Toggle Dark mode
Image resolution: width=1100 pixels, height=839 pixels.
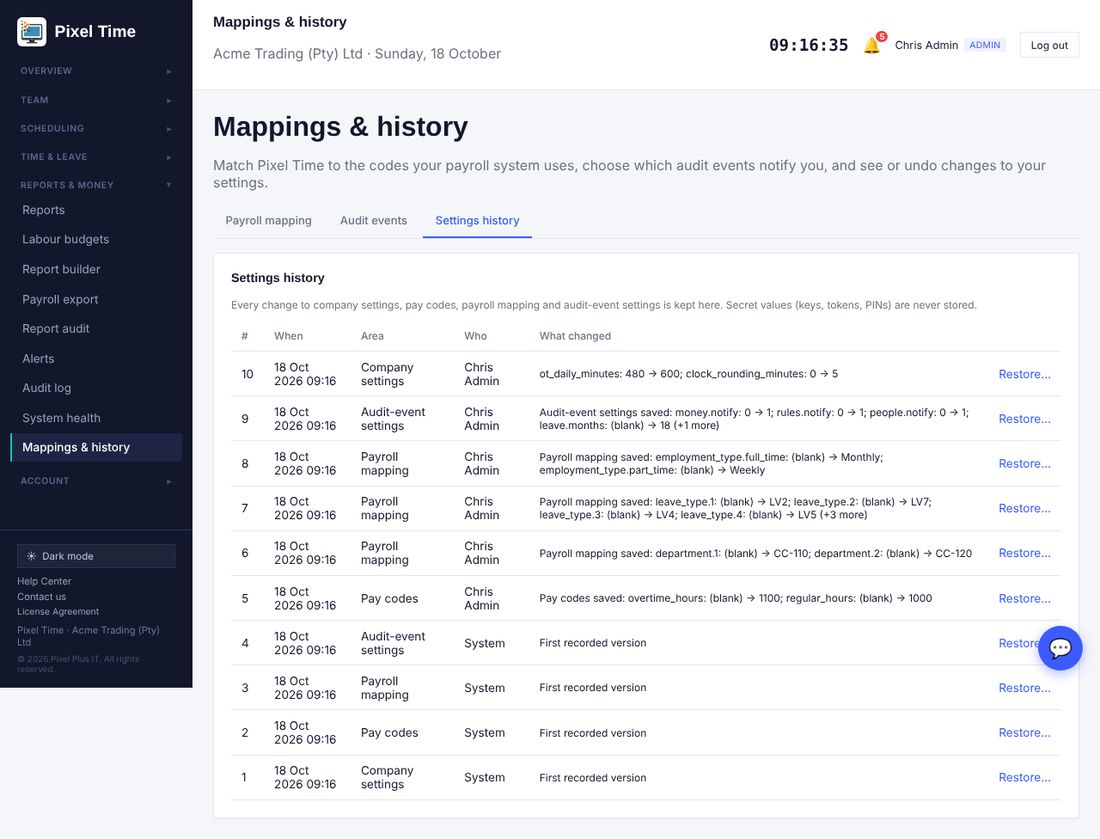tap(96, 556)
